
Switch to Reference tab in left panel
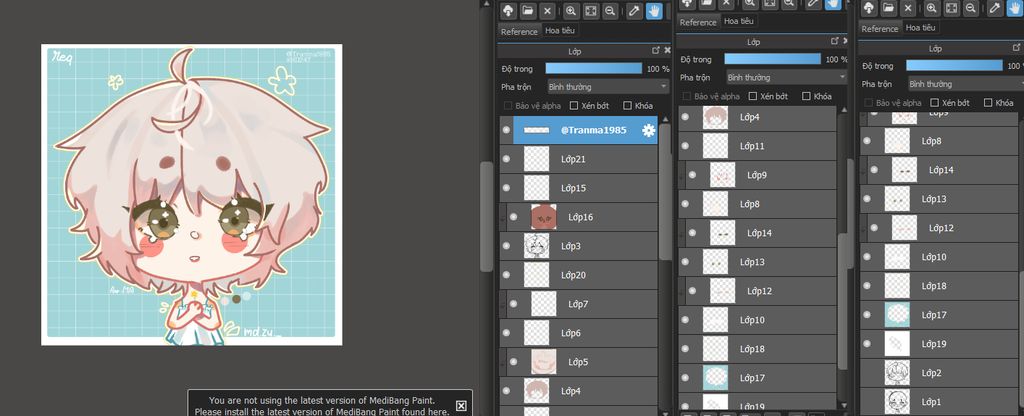[x=519, y=31]
